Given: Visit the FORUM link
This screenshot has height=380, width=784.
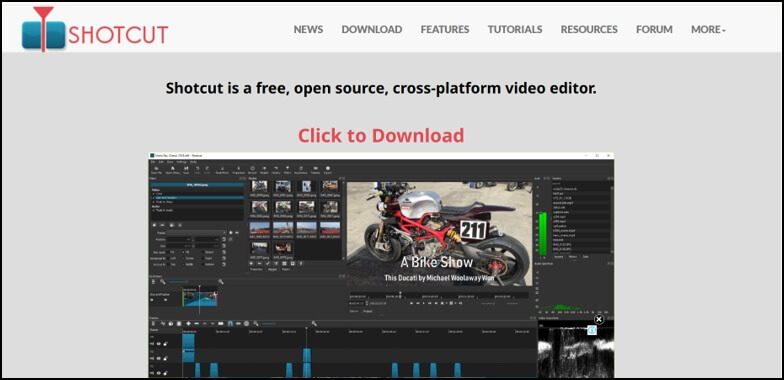Looking at the screenshot, I should coord(654,30).
